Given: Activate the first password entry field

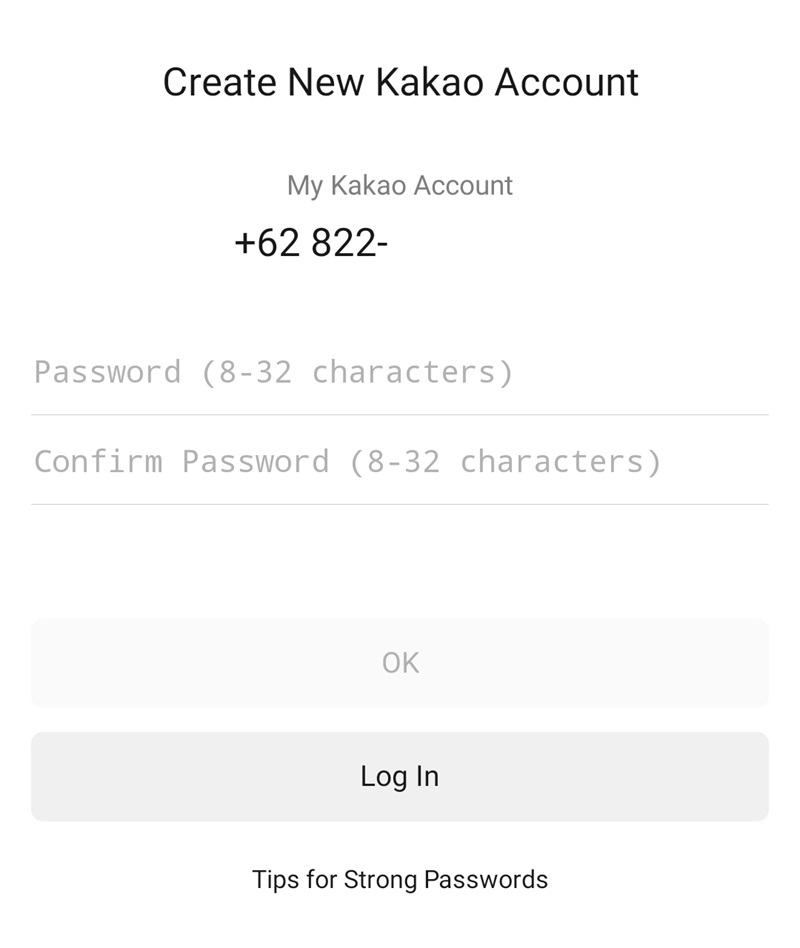Looking at the screenshot, I should tap(400, 372).
